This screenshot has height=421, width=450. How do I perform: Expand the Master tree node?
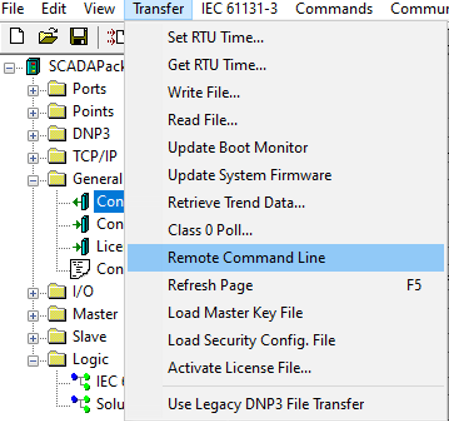tap(33, 315)
